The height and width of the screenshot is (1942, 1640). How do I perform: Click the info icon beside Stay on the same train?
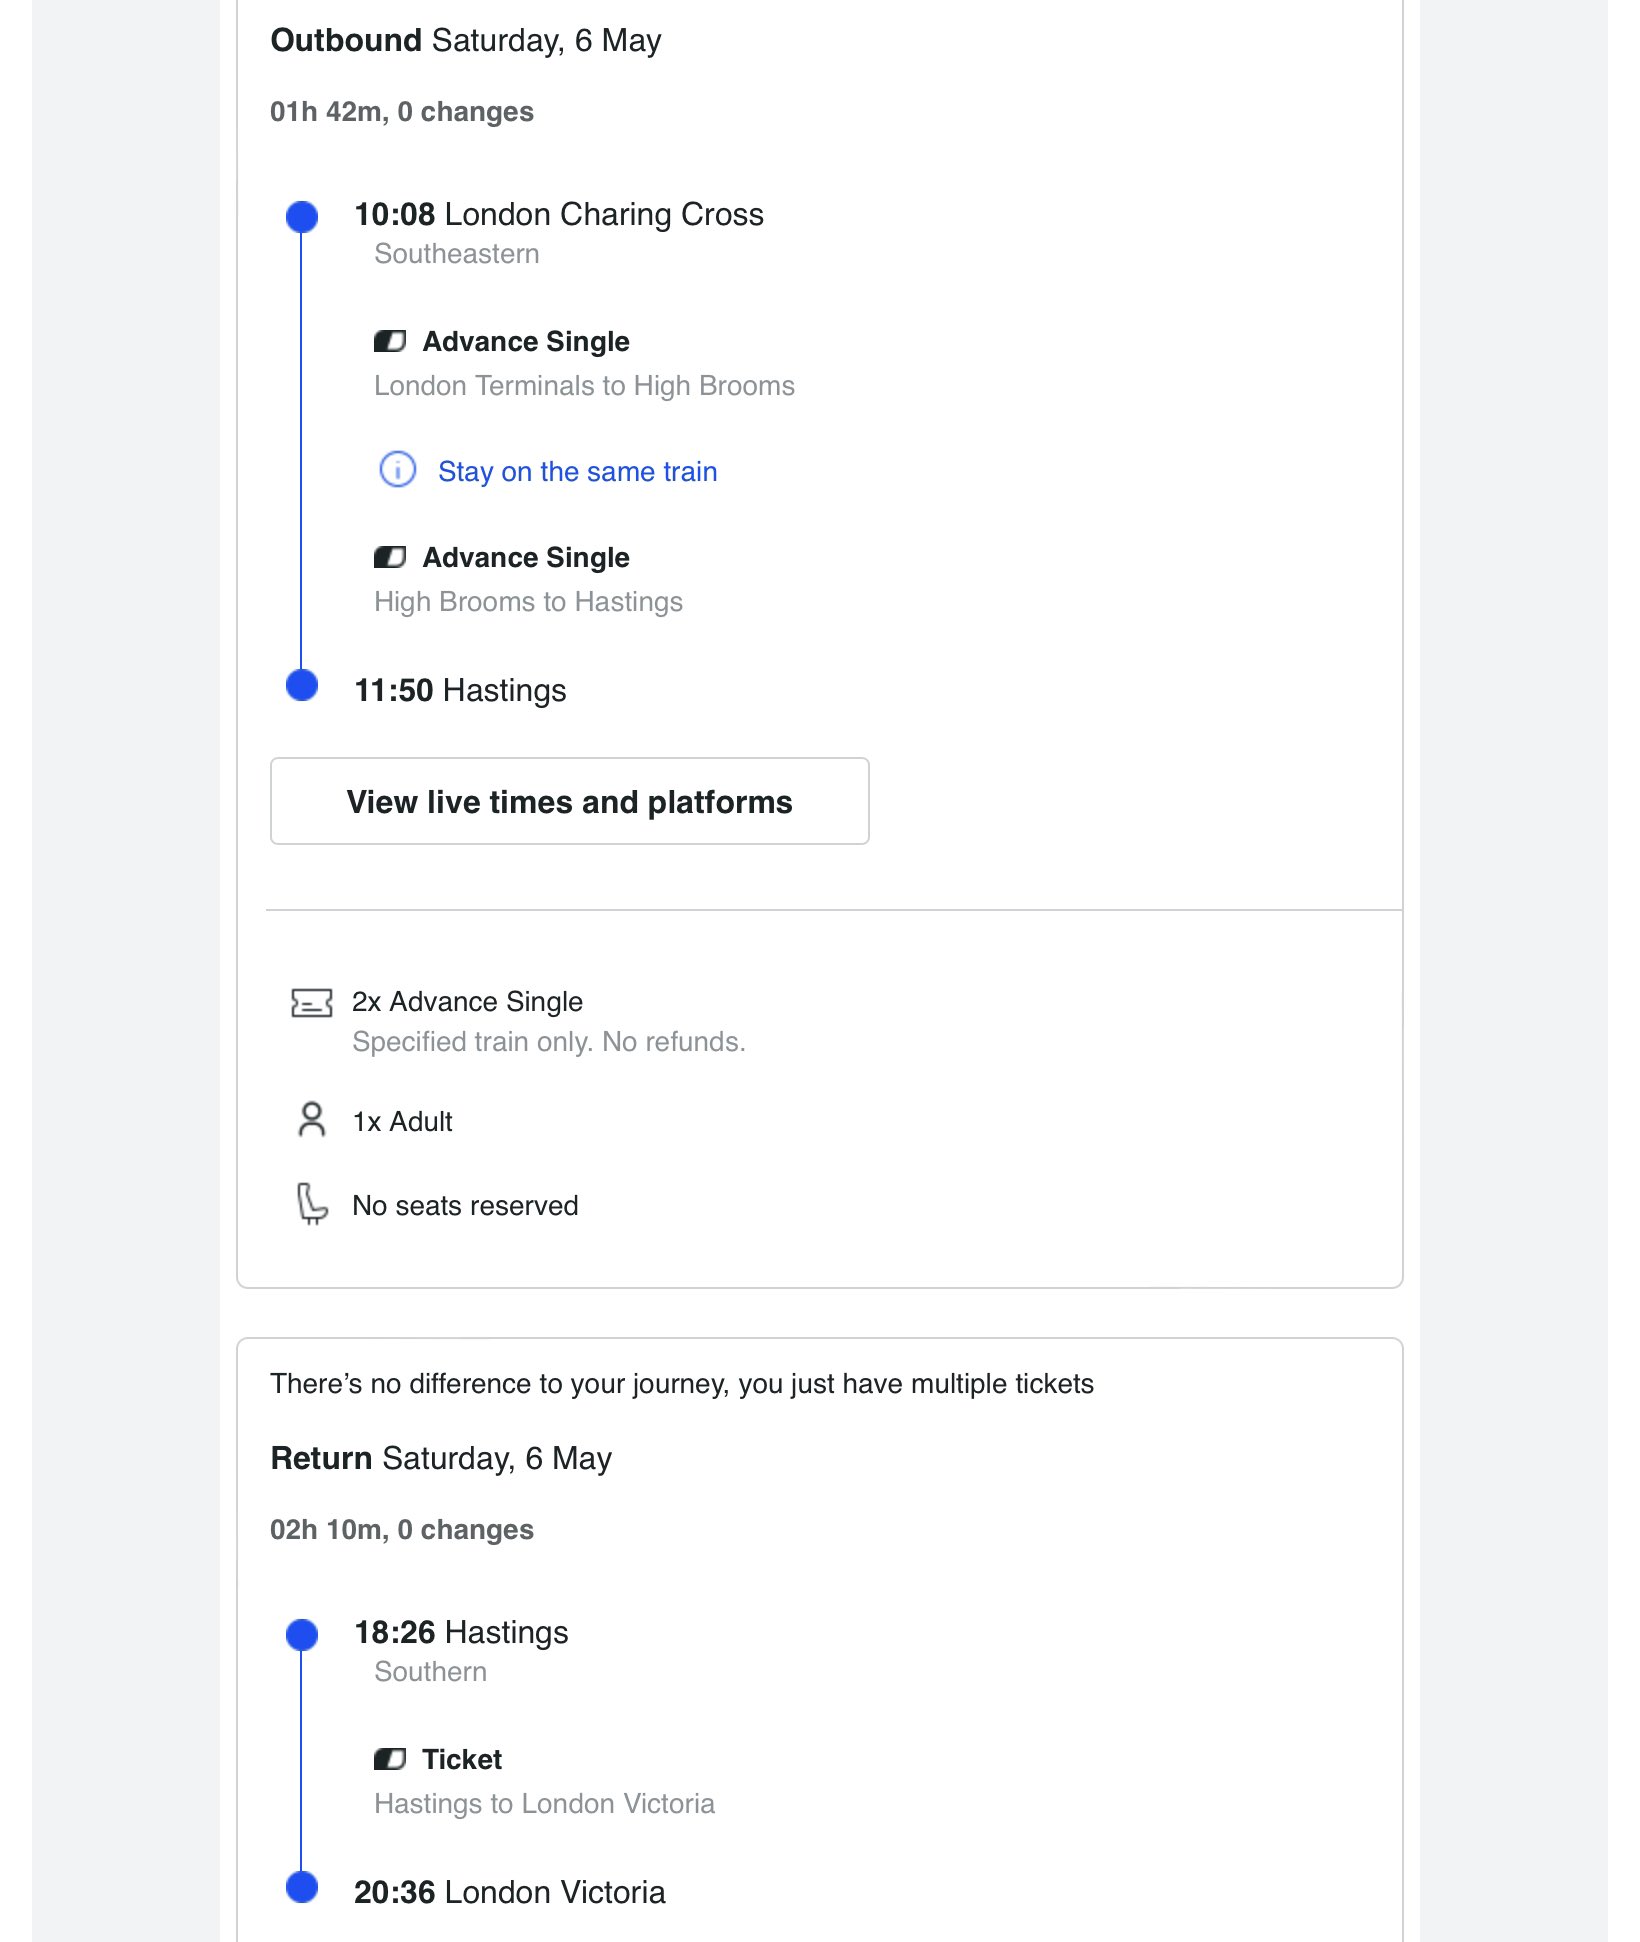(x=397, y=469)
